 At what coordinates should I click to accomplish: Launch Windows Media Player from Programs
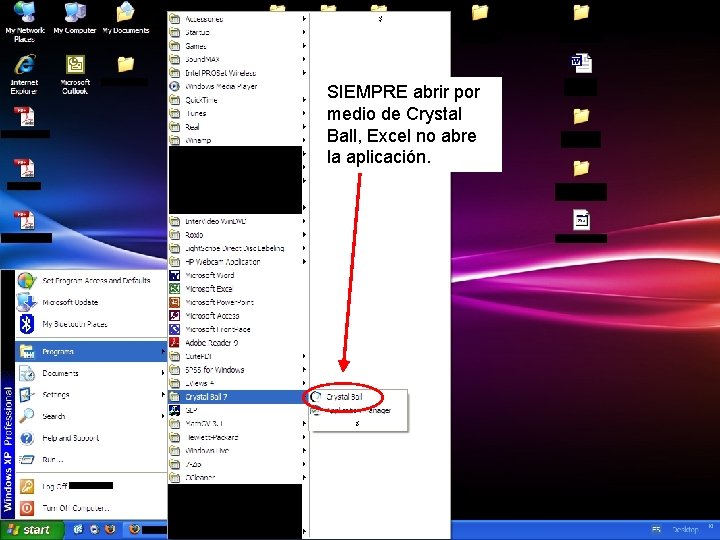point(238,86)
